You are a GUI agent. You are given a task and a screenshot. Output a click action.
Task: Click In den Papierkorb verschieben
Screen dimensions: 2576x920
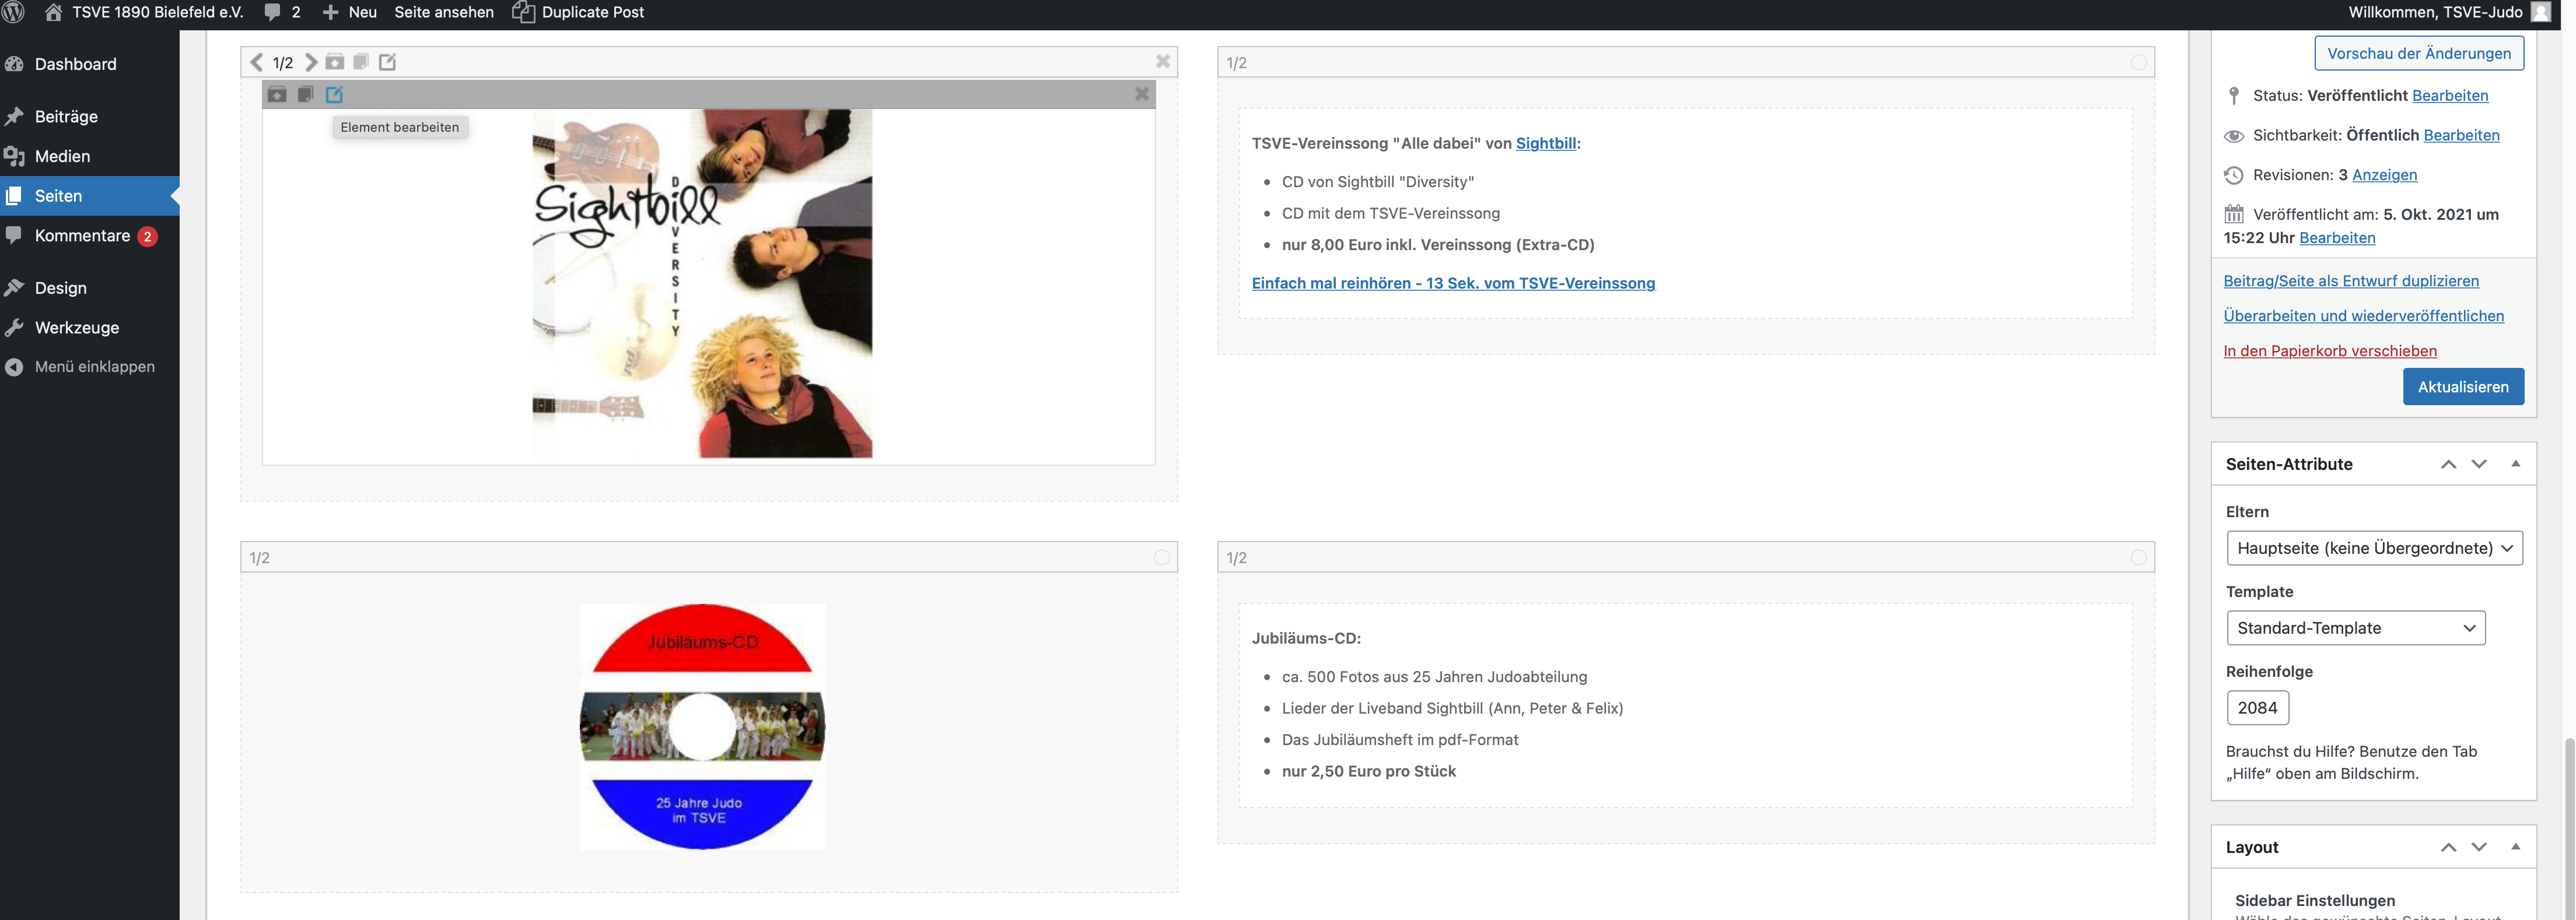2330,351
